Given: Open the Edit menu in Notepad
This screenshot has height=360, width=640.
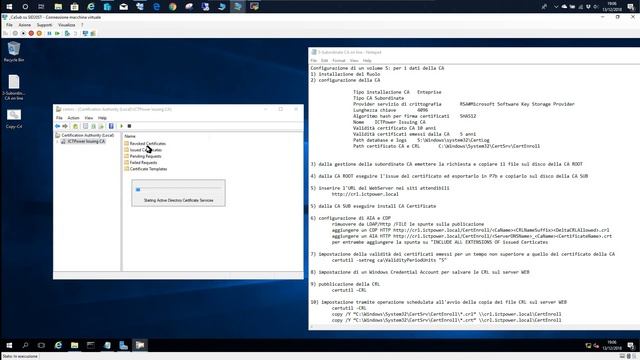Looking at the screenshot, I should click(324, 61).
